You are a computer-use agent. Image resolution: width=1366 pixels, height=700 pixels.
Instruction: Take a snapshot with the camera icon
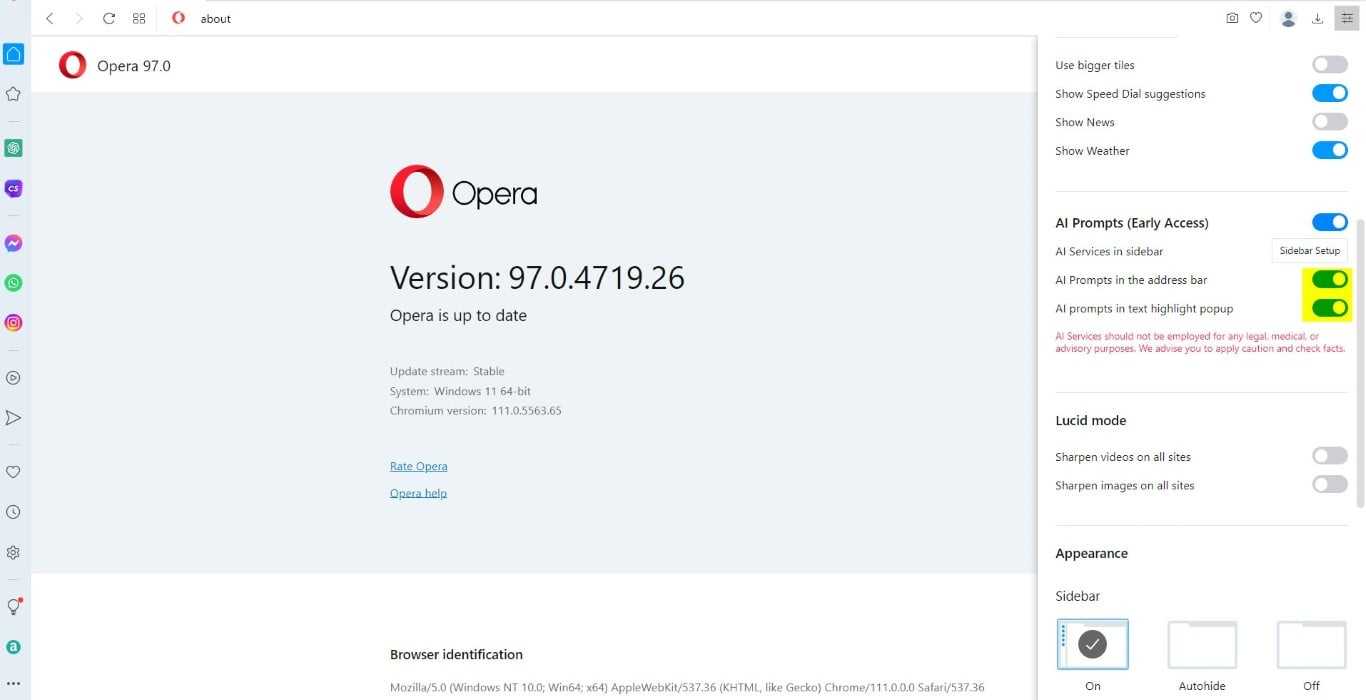(1232, 18)
